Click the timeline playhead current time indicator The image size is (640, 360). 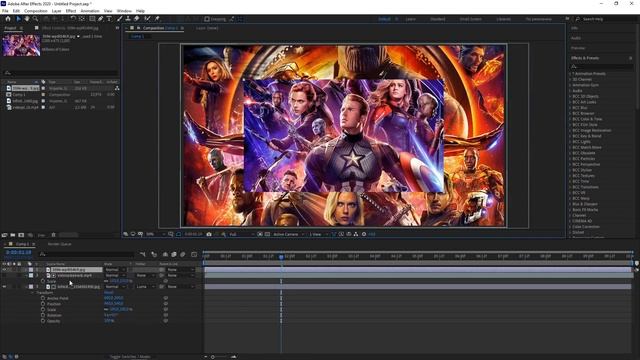pos(281,257)
